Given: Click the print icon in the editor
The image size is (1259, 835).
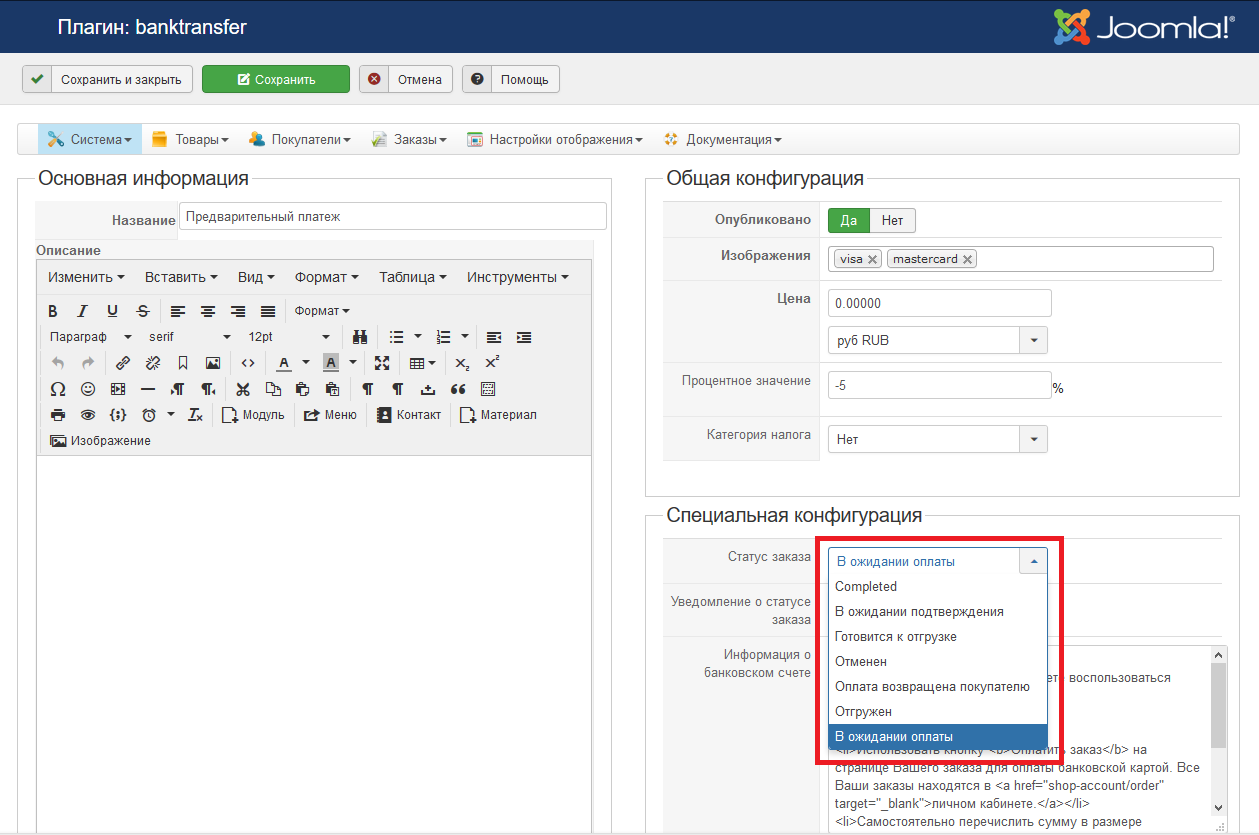Looking at the screenshot, I should point(57,415).
